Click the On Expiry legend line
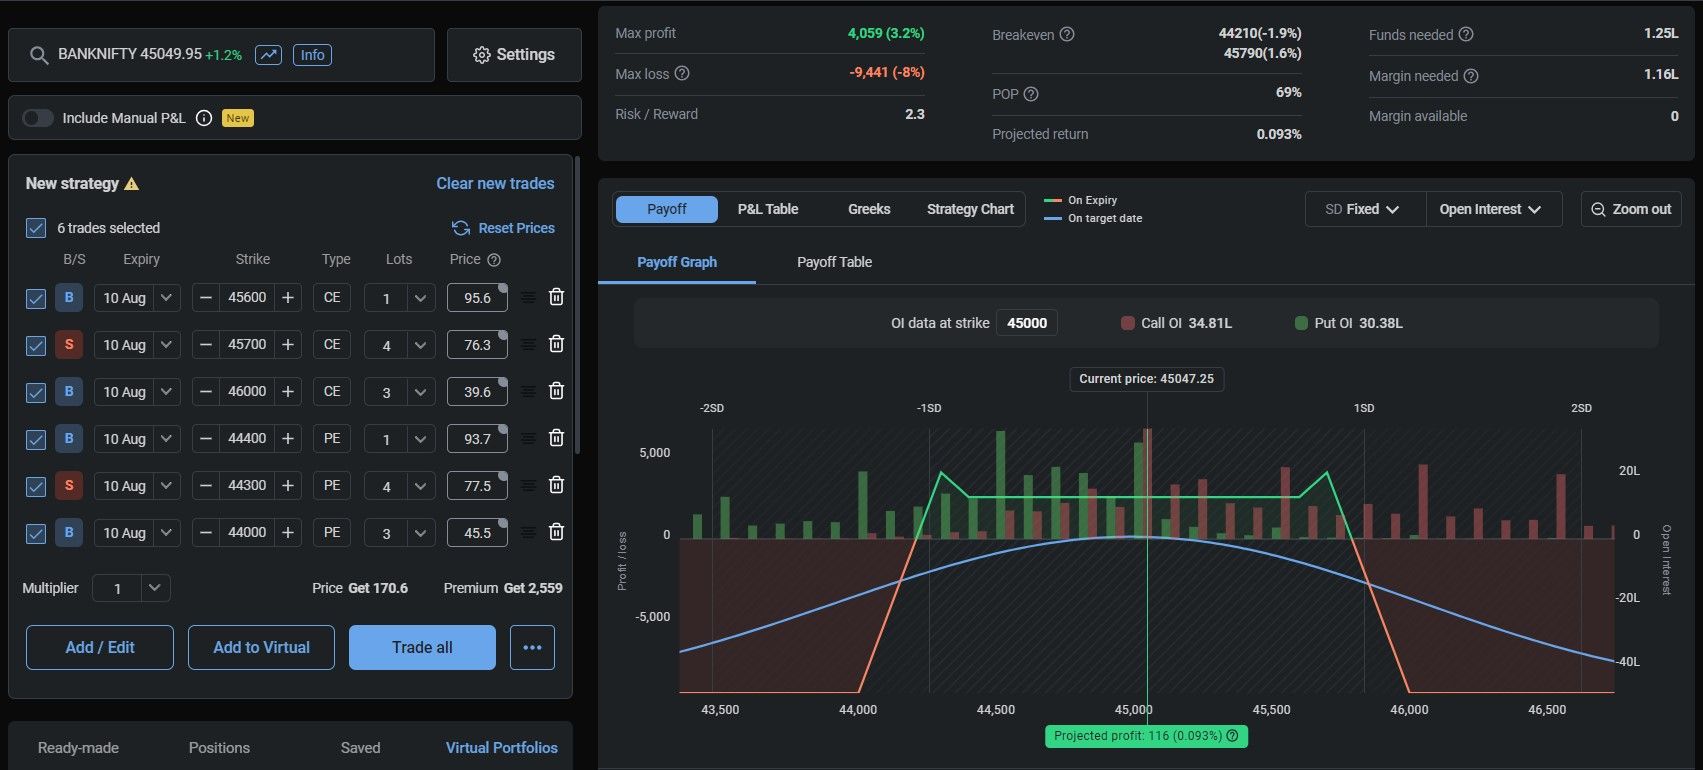 click(1052, 200)
